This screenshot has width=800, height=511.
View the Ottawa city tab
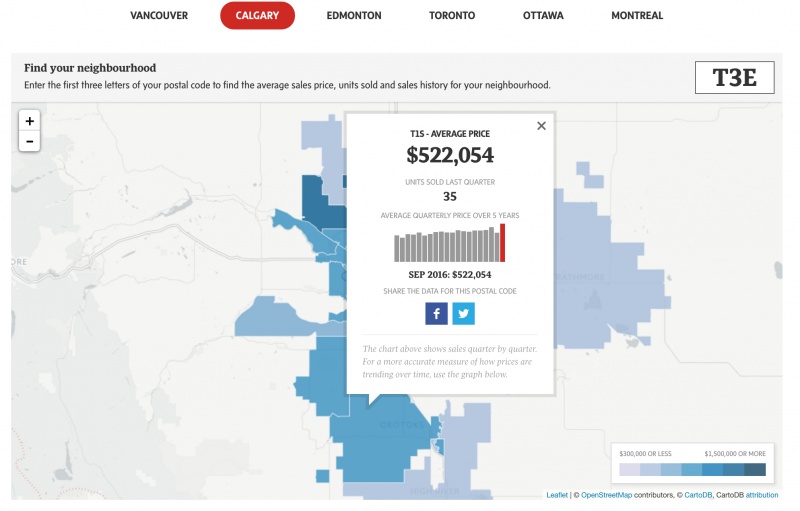click(x=543, y=16)
